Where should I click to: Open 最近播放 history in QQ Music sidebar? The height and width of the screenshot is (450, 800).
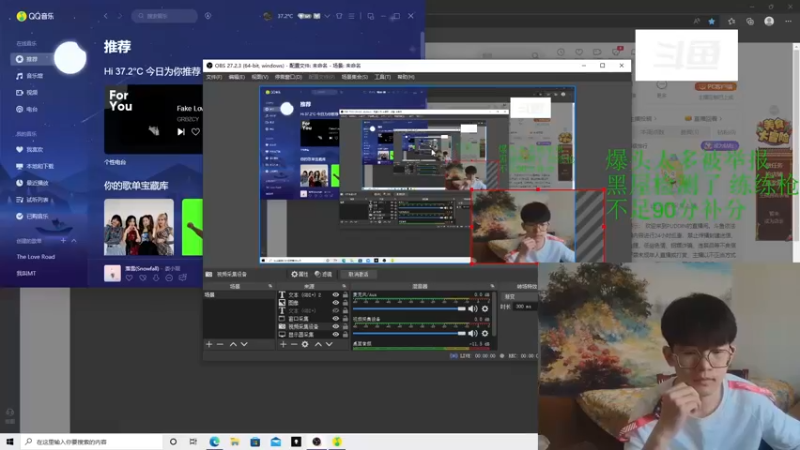click(32, 183)
